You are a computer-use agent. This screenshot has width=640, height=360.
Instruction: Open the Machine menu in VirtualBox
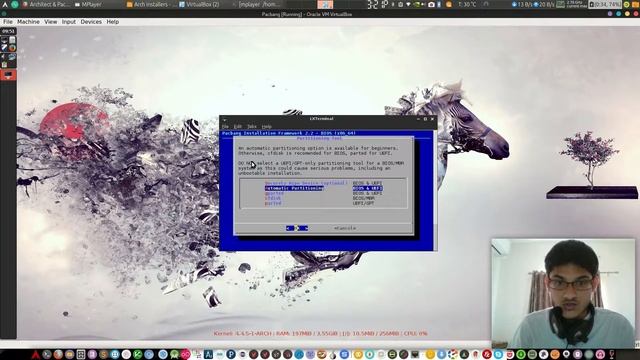[x=28, y=22]
